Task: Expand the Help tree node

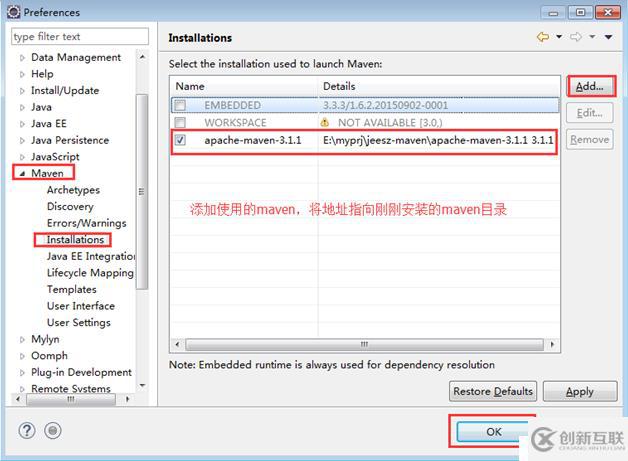Action: pyautogui.click(x=22, y=74)
